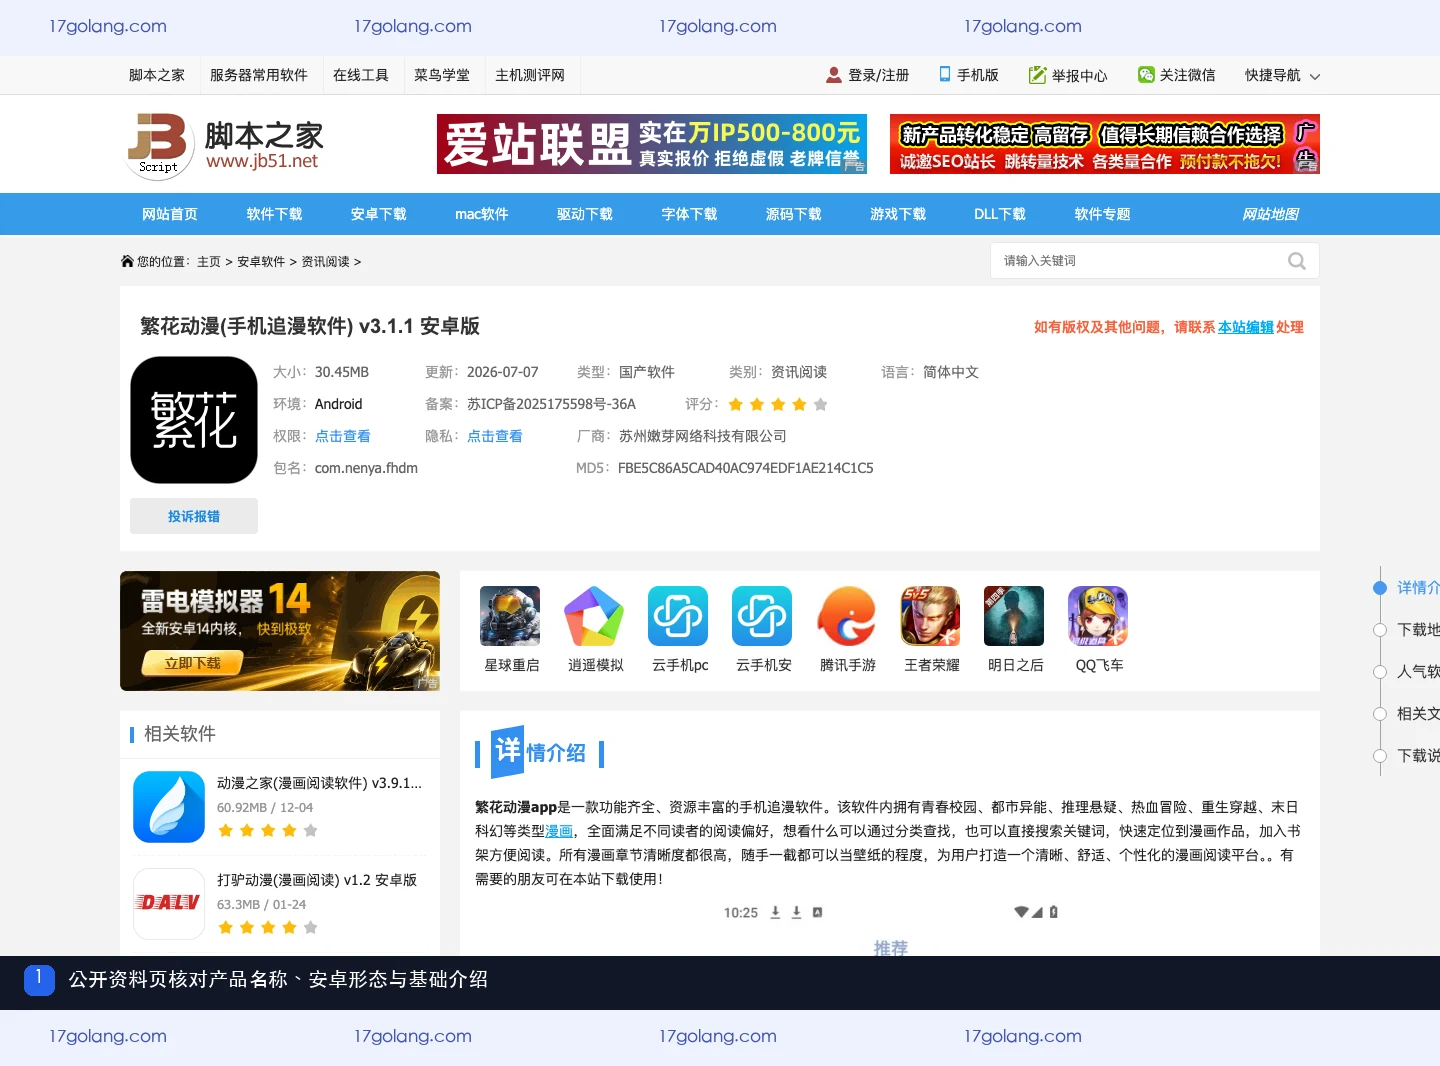The height and width of the screenshot is (1066, 1440).
Task: Open 打驴动漫(漫画阅读) v1.2 安卓版 title
Action: (x=317, y=880)
